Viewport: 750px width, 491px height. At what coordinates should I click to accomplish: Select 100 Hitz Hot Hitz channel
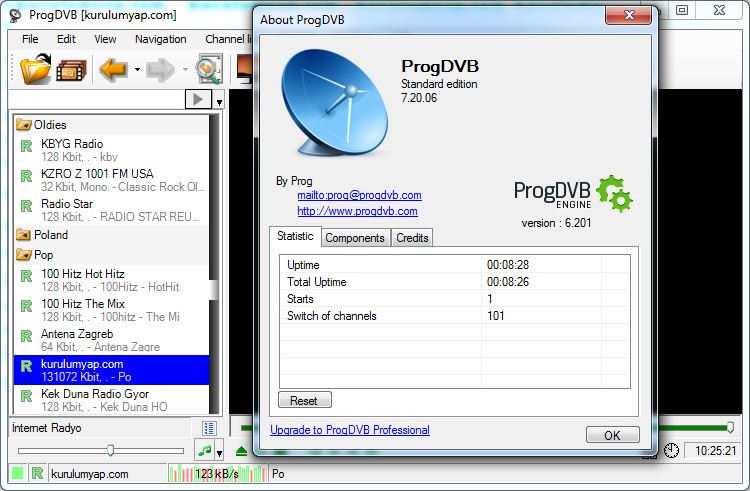coord(111,280)
